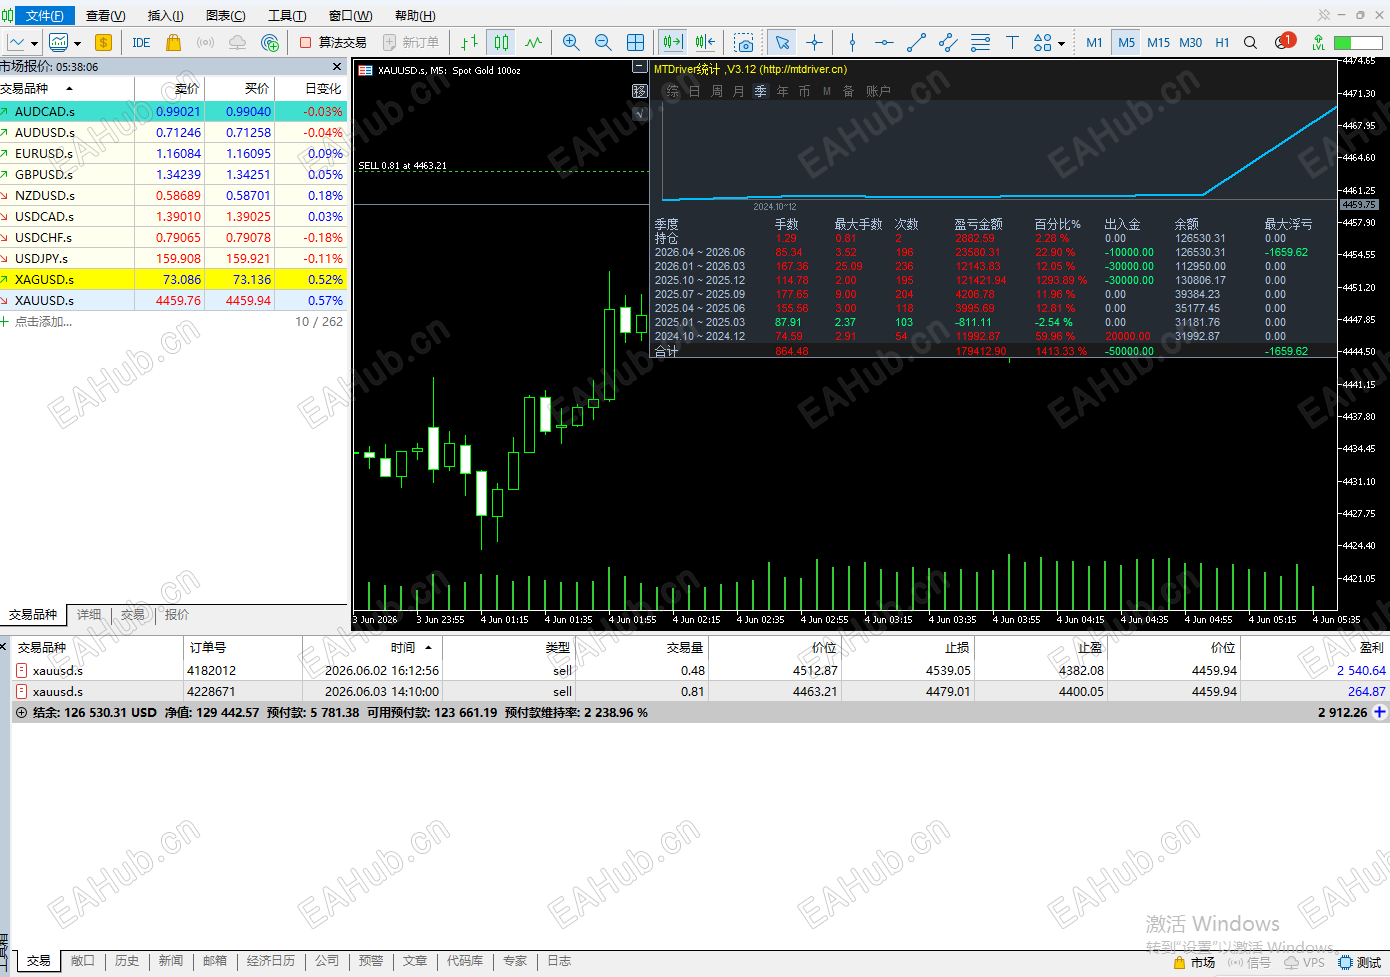Switch to the 详细 tab in Market Watch
The width and height of the screenshot is (1390, 977).
[89, 615]
